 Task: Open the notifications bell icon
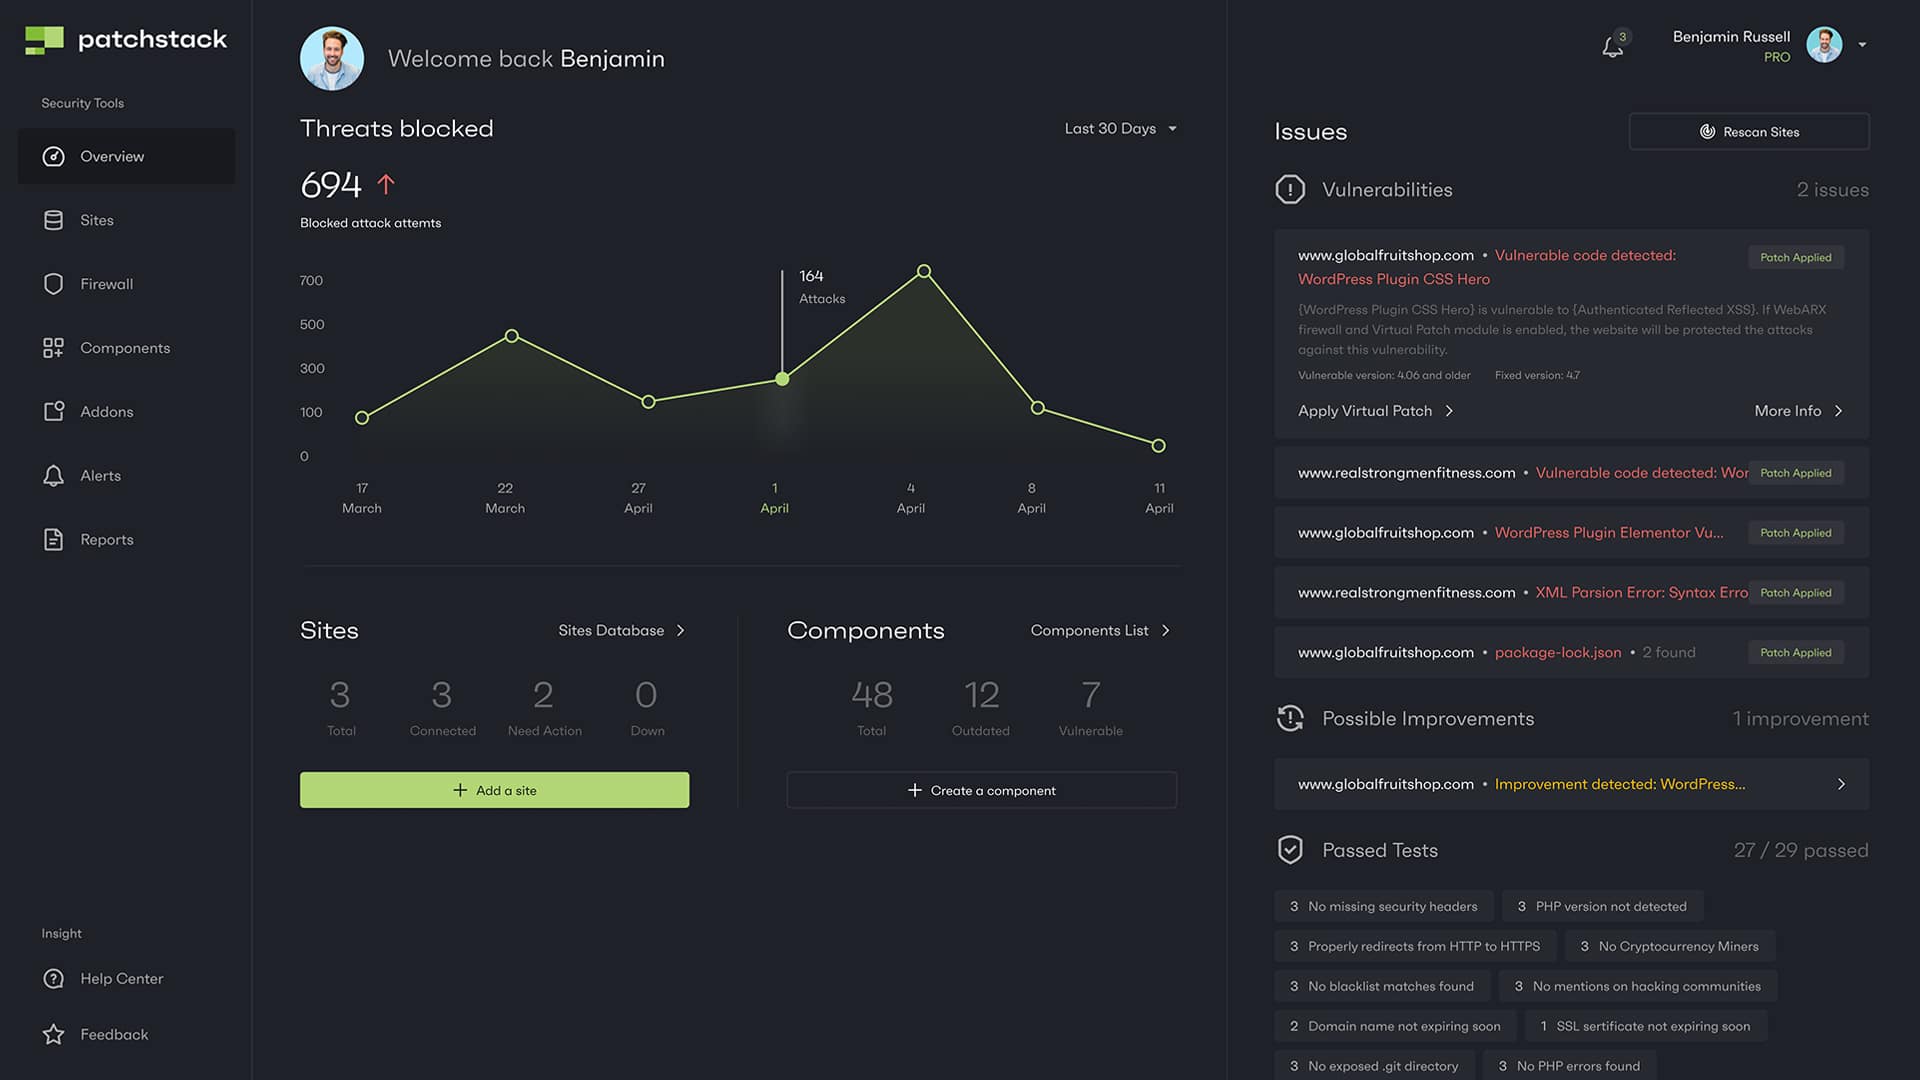[1612, 47]
